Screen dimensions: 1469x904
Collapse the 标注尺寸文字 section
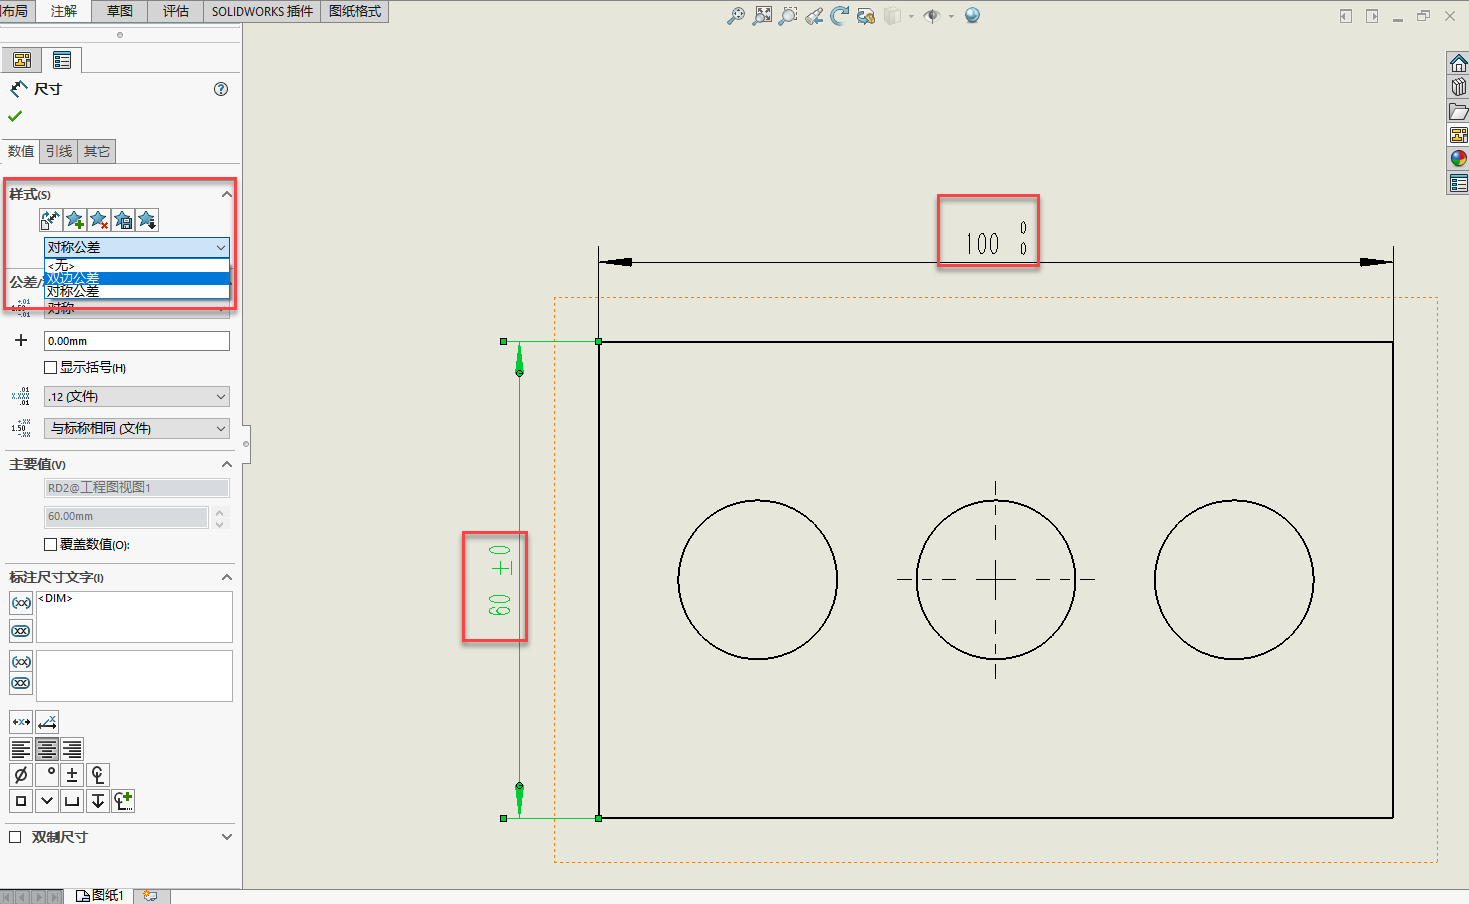(x=227, y=578)
